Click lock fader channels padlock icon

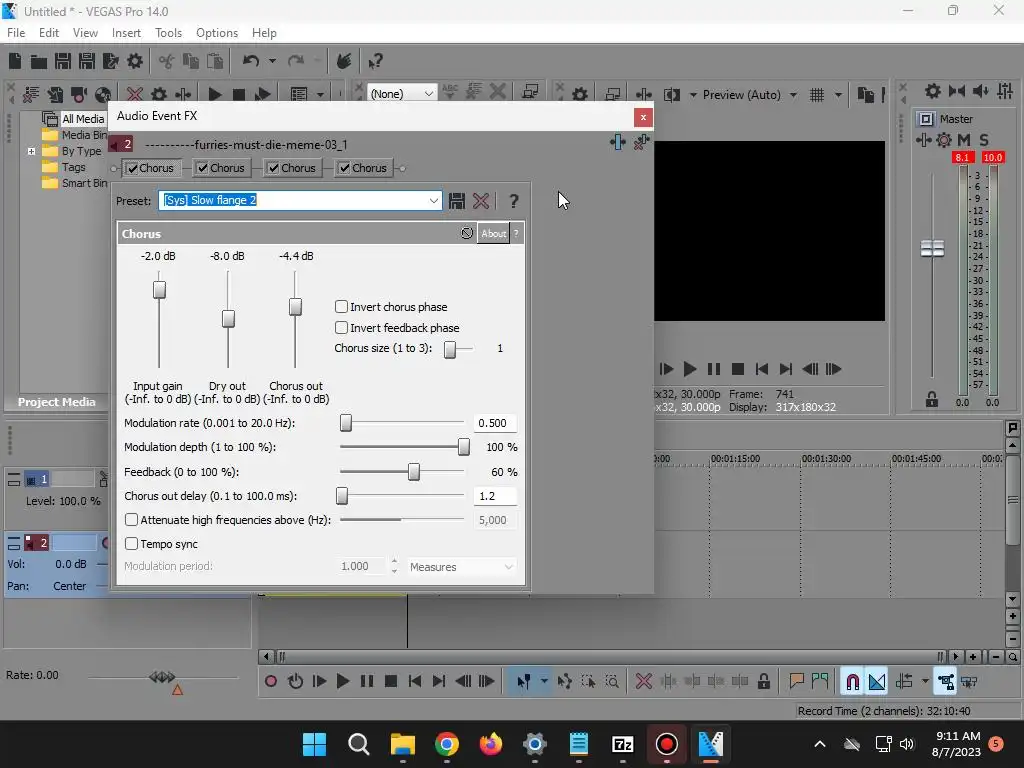point(932,399)
